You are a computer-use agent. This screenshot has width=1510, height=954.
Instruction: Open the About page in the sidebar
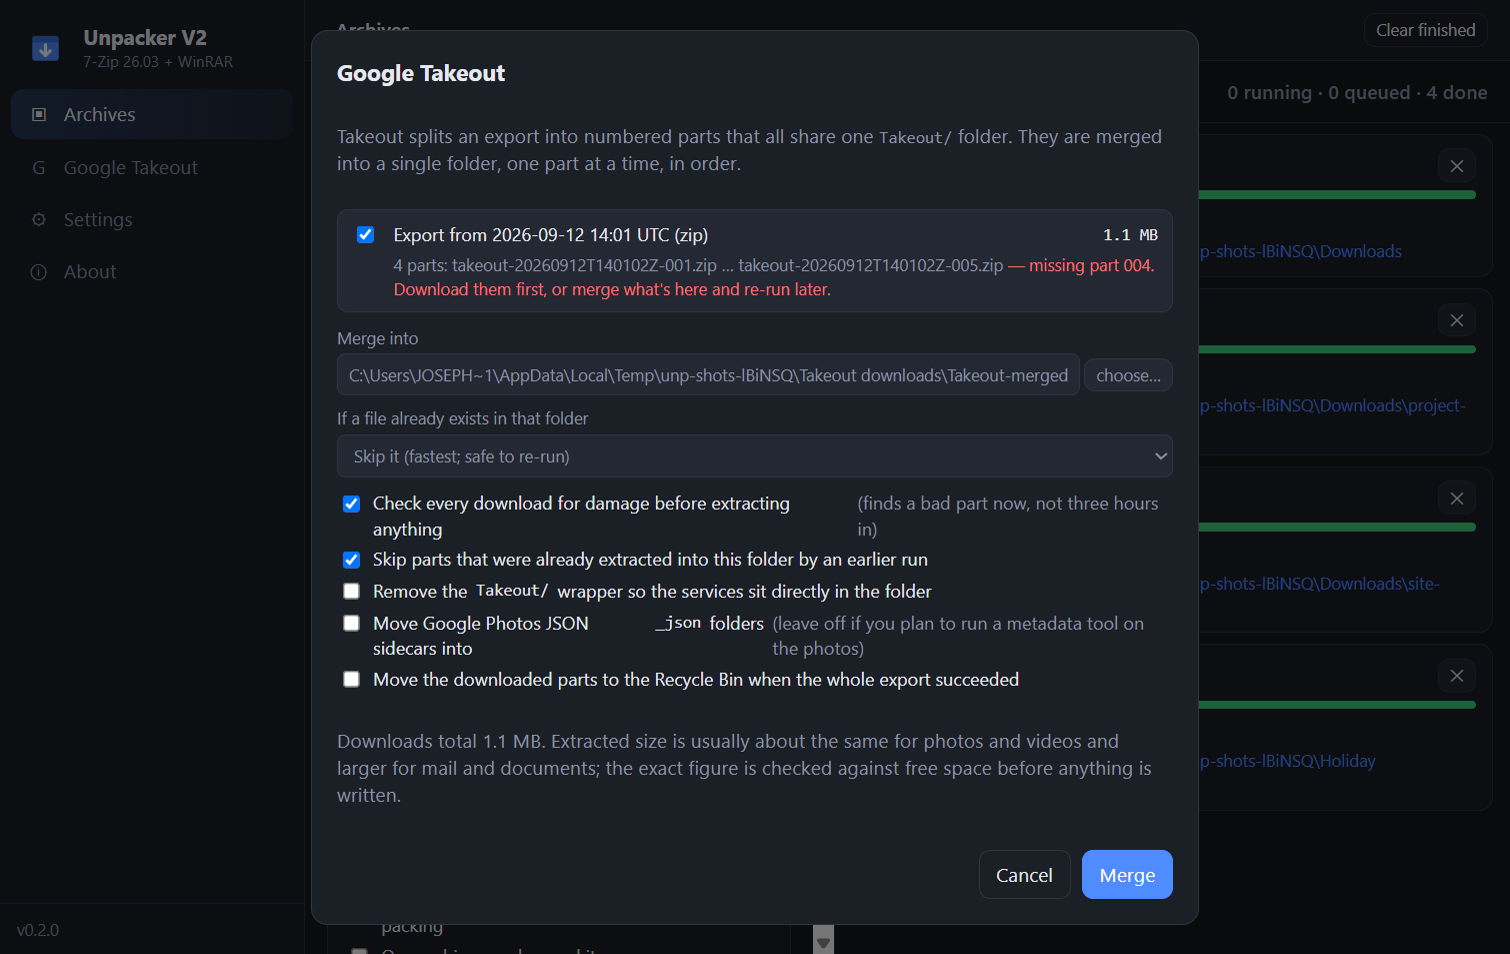[152, 271]
